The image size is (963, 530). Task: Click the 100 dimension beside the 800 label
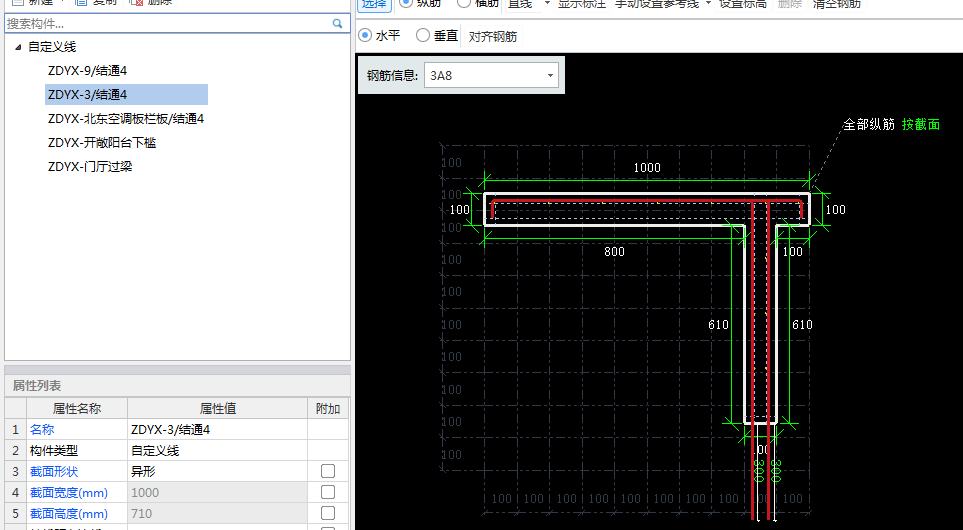[x=792, y=252]
